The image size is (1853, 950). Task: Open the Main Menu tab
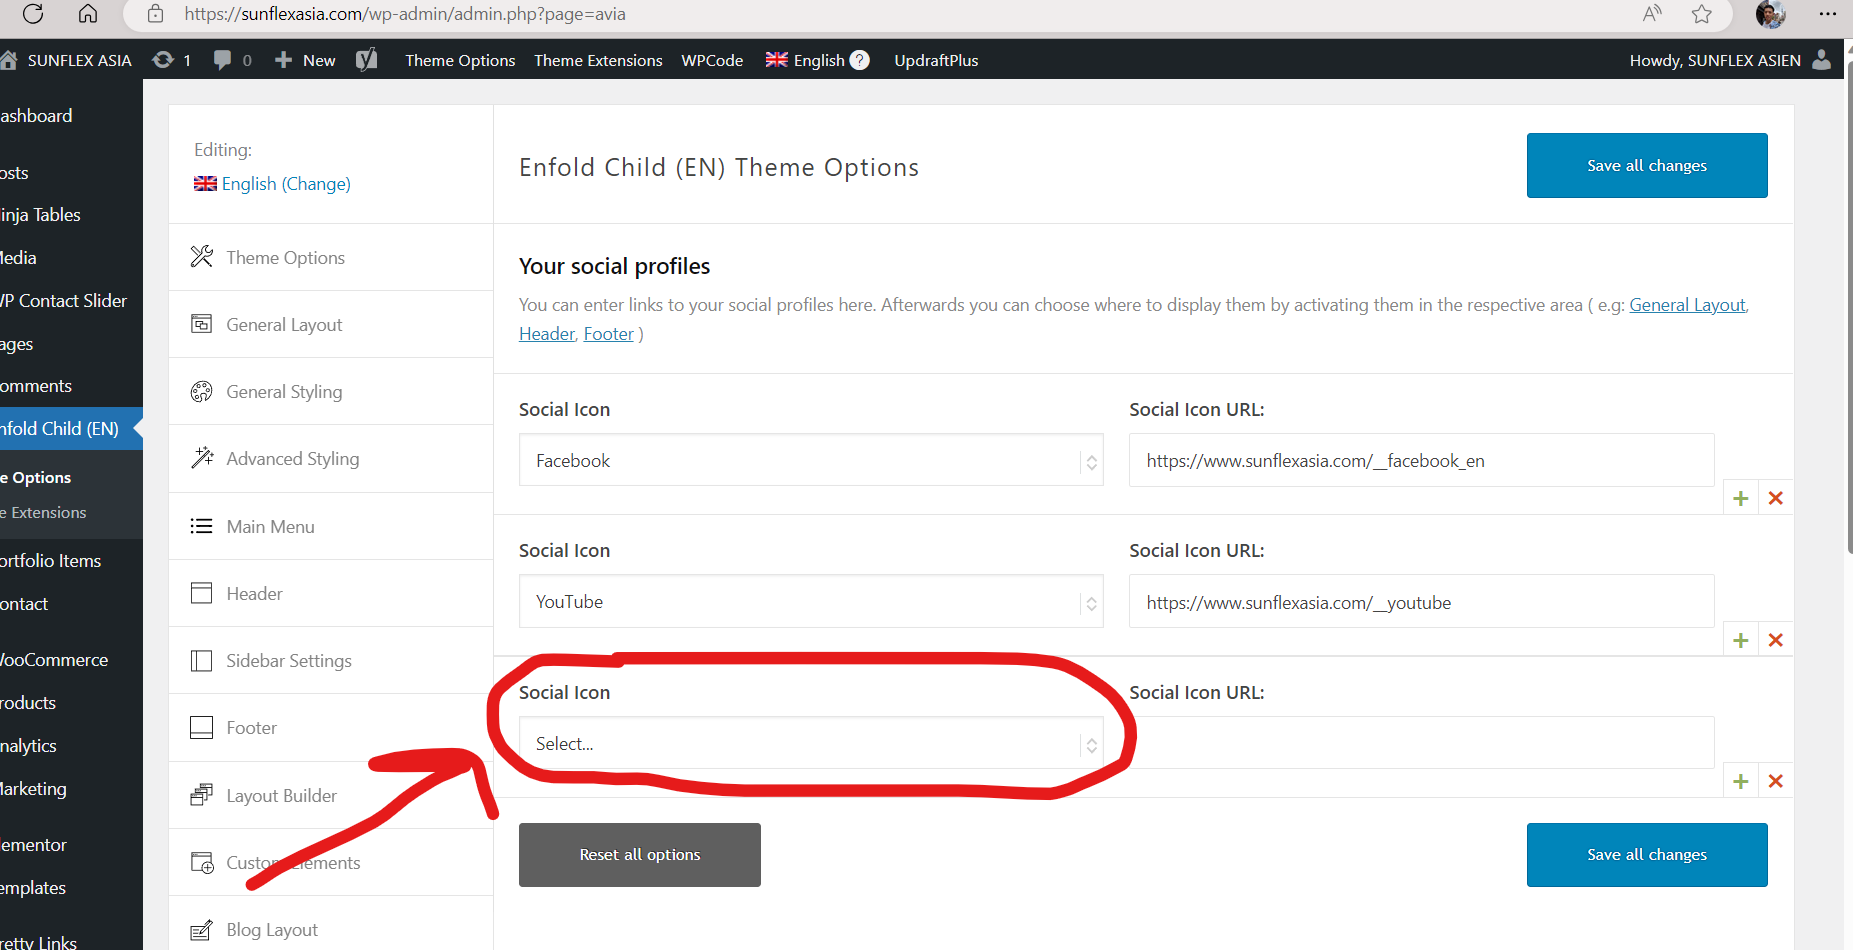pos(331,526)
